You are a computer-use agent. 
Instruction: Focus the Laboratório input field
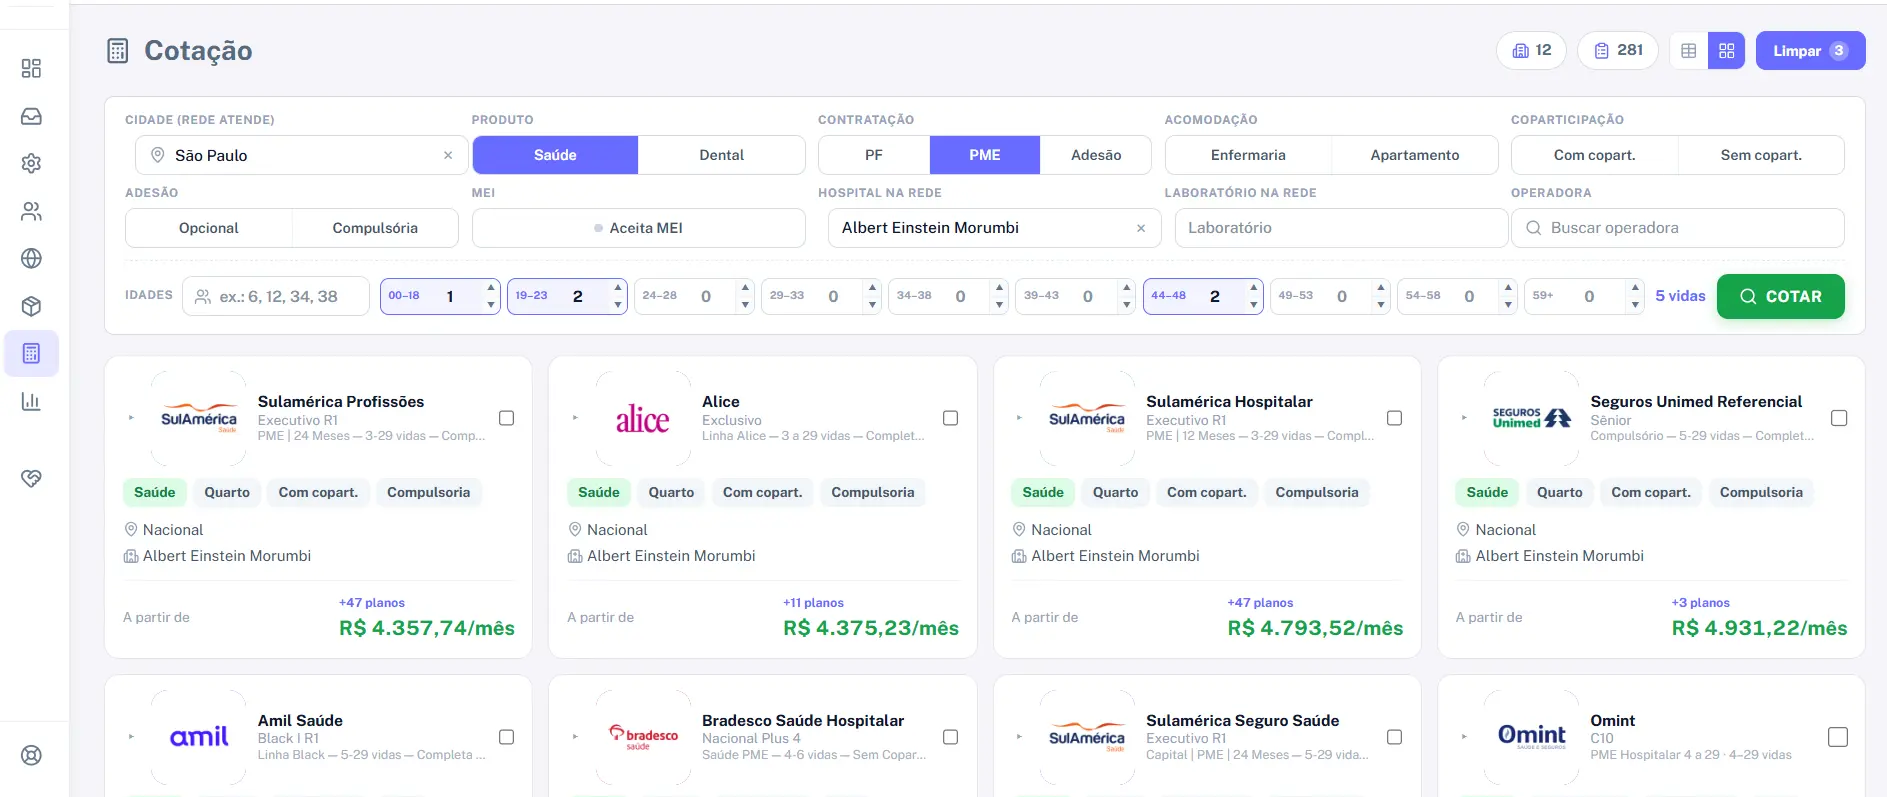click(x=1341, y=228)
